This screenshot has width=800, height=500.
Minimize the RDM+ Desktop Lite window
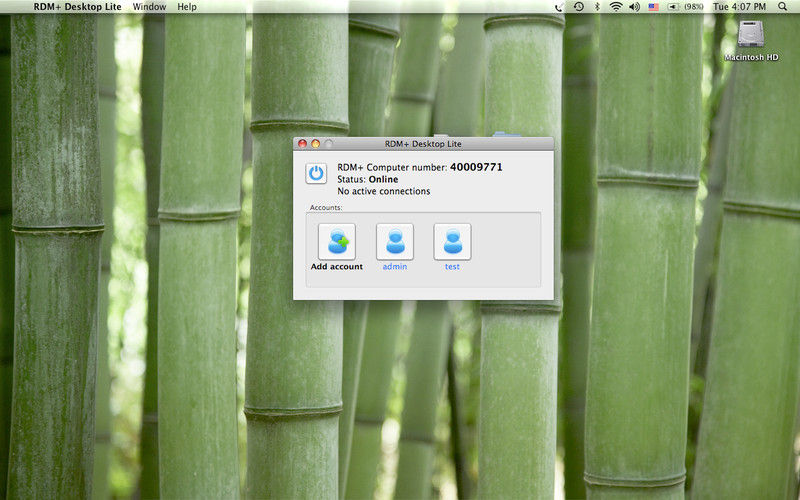point(315,144)
